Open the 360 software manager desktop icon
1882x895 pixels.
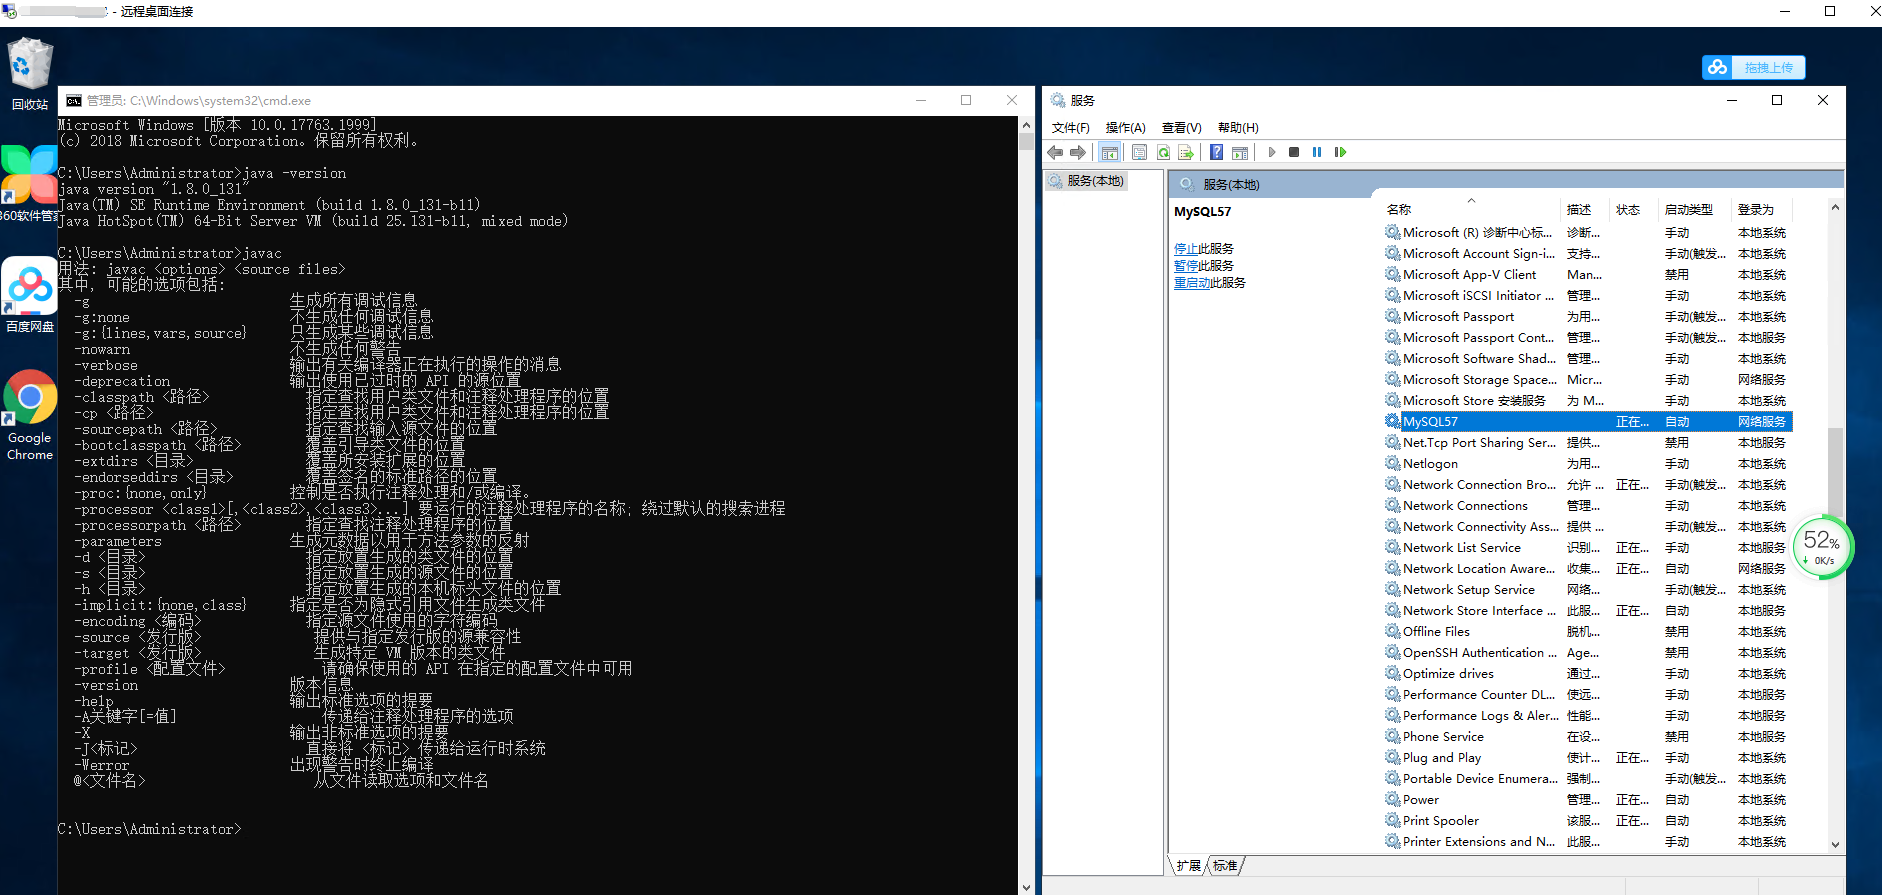(x=29, y=183)
